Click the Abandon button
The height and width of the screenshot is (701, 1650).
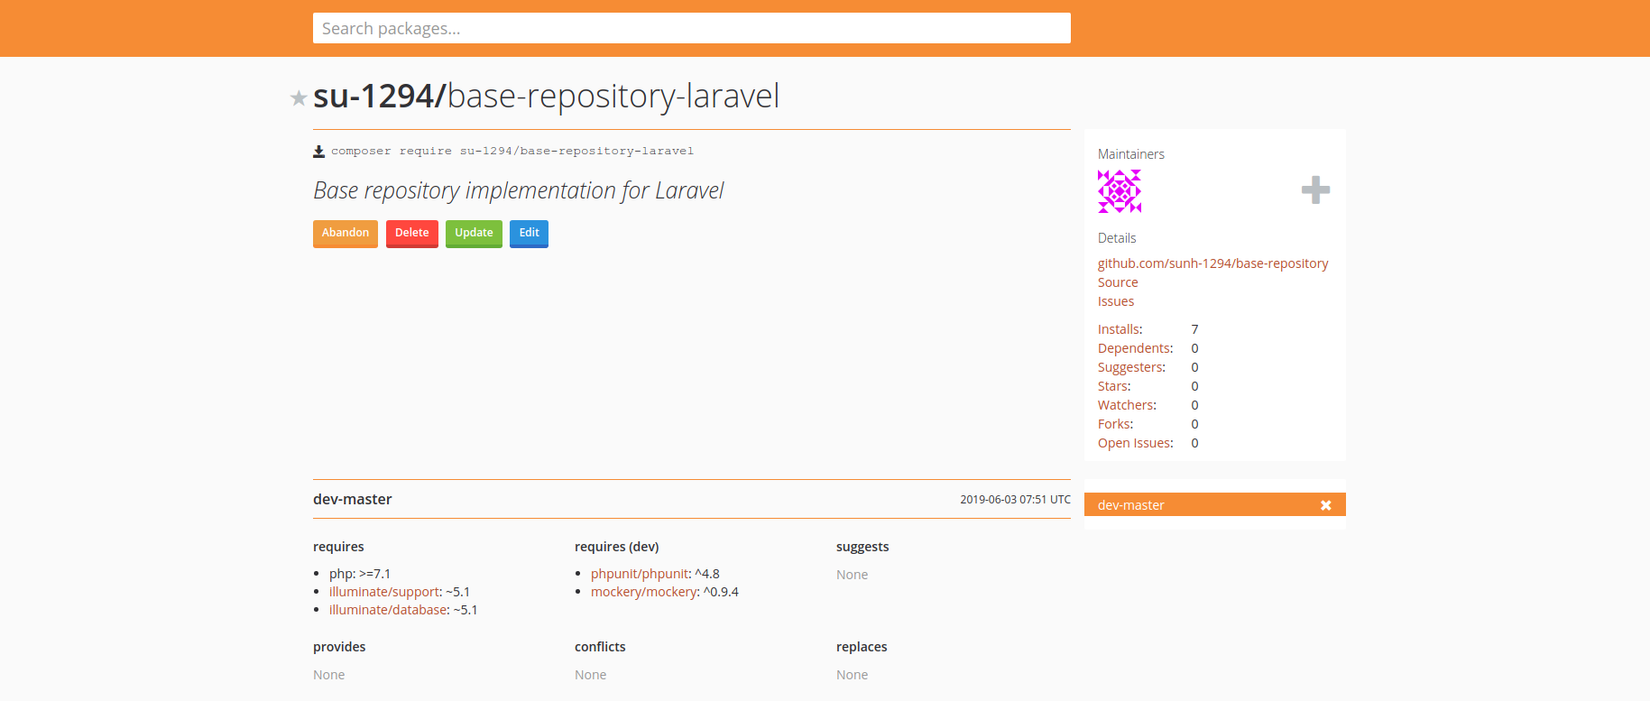(x=345, y=233)
